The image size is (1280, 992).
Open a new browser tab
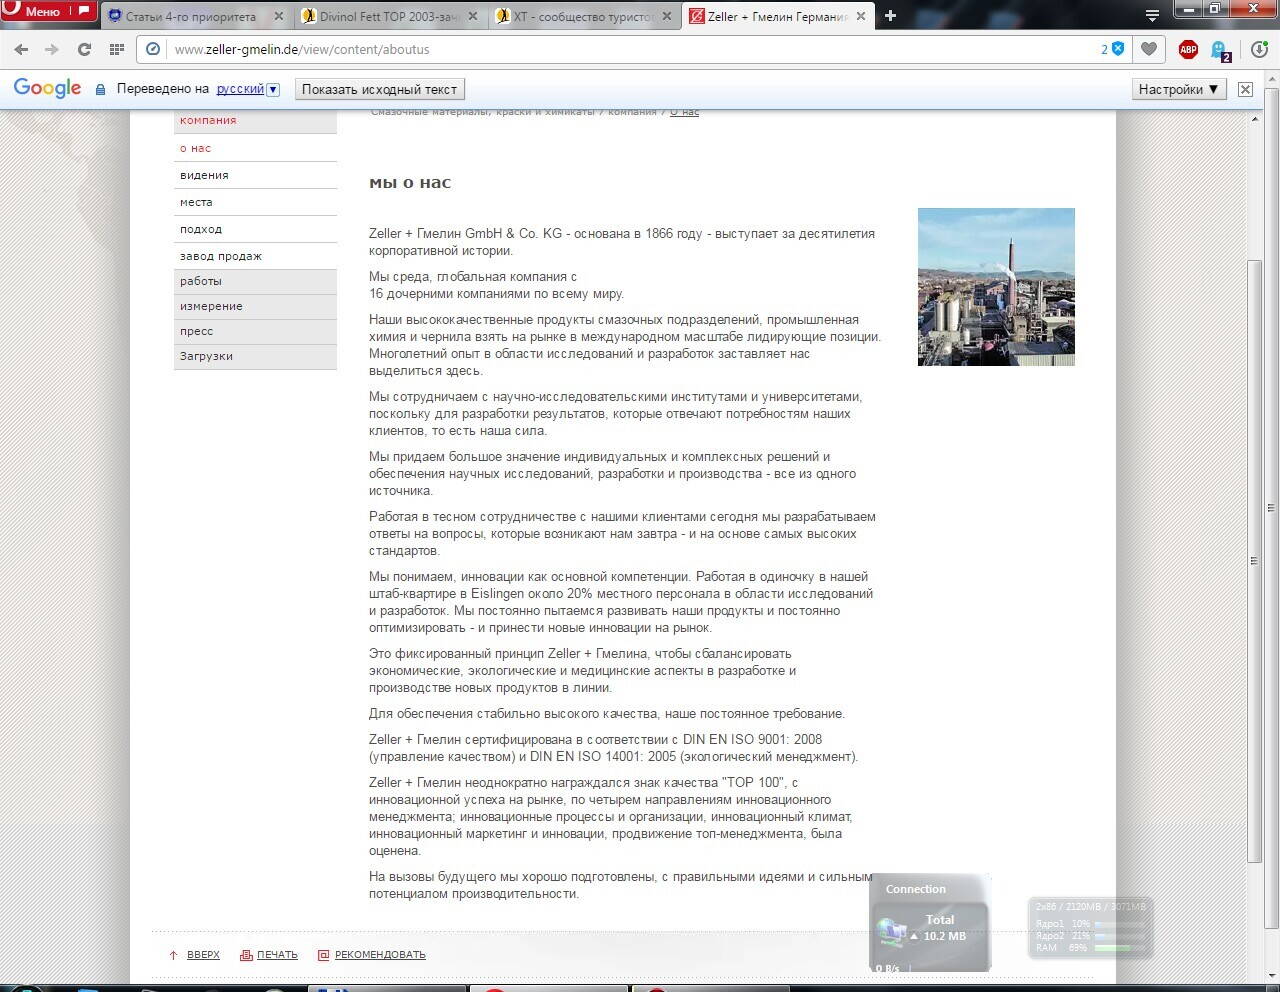[890, 16]
